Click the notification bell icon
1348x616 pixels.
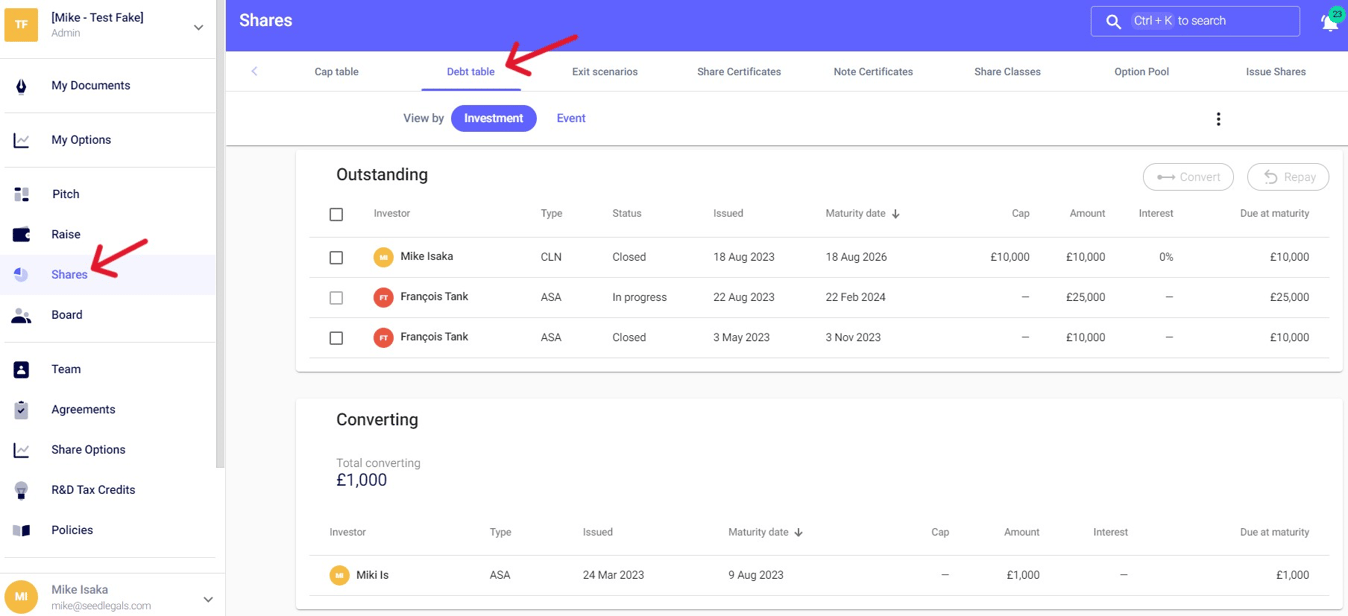(1329, 22)
